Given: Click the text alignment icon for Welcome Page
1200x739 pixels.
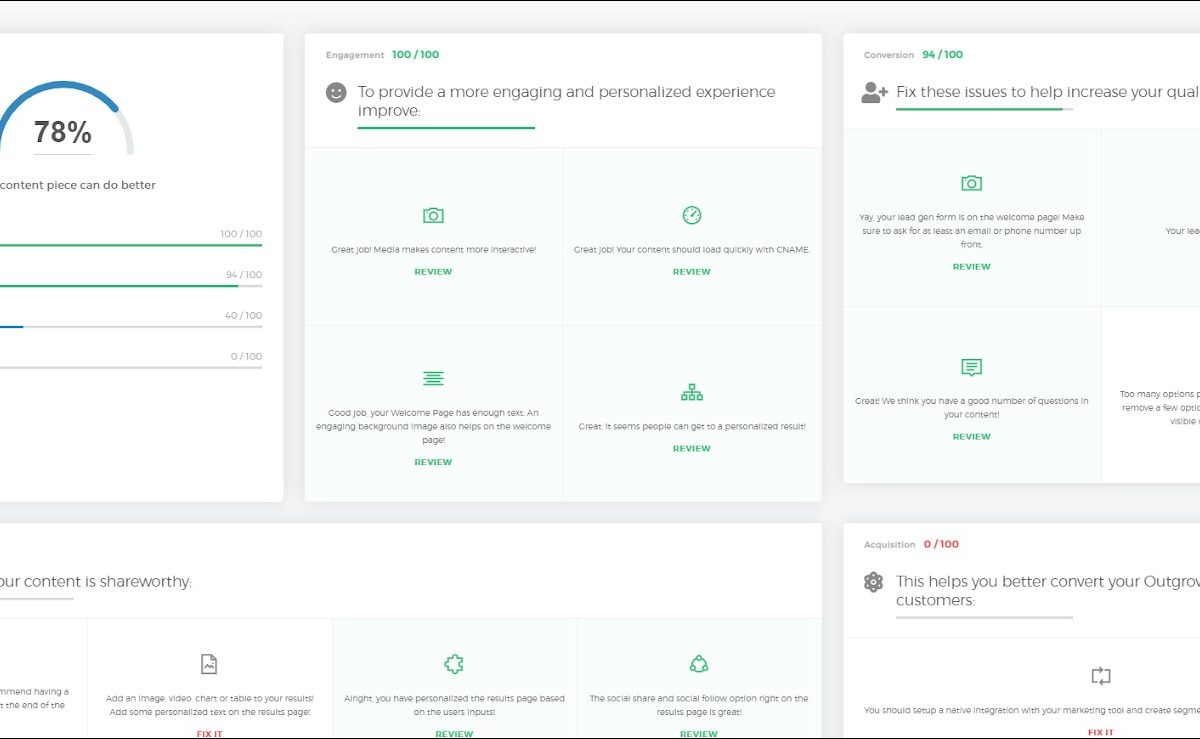Looking at the screenshot, I should click(433, 378).
